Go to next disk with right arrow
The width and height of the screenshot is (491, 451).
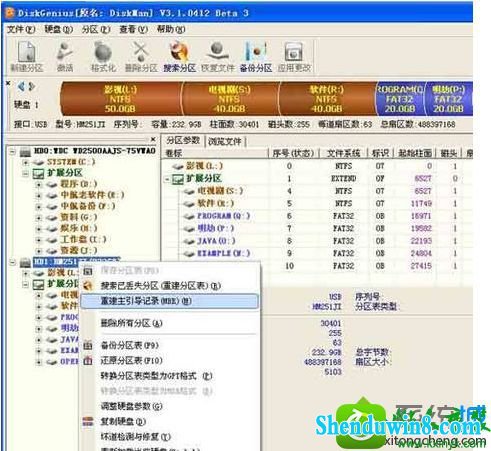coord(32,87)
